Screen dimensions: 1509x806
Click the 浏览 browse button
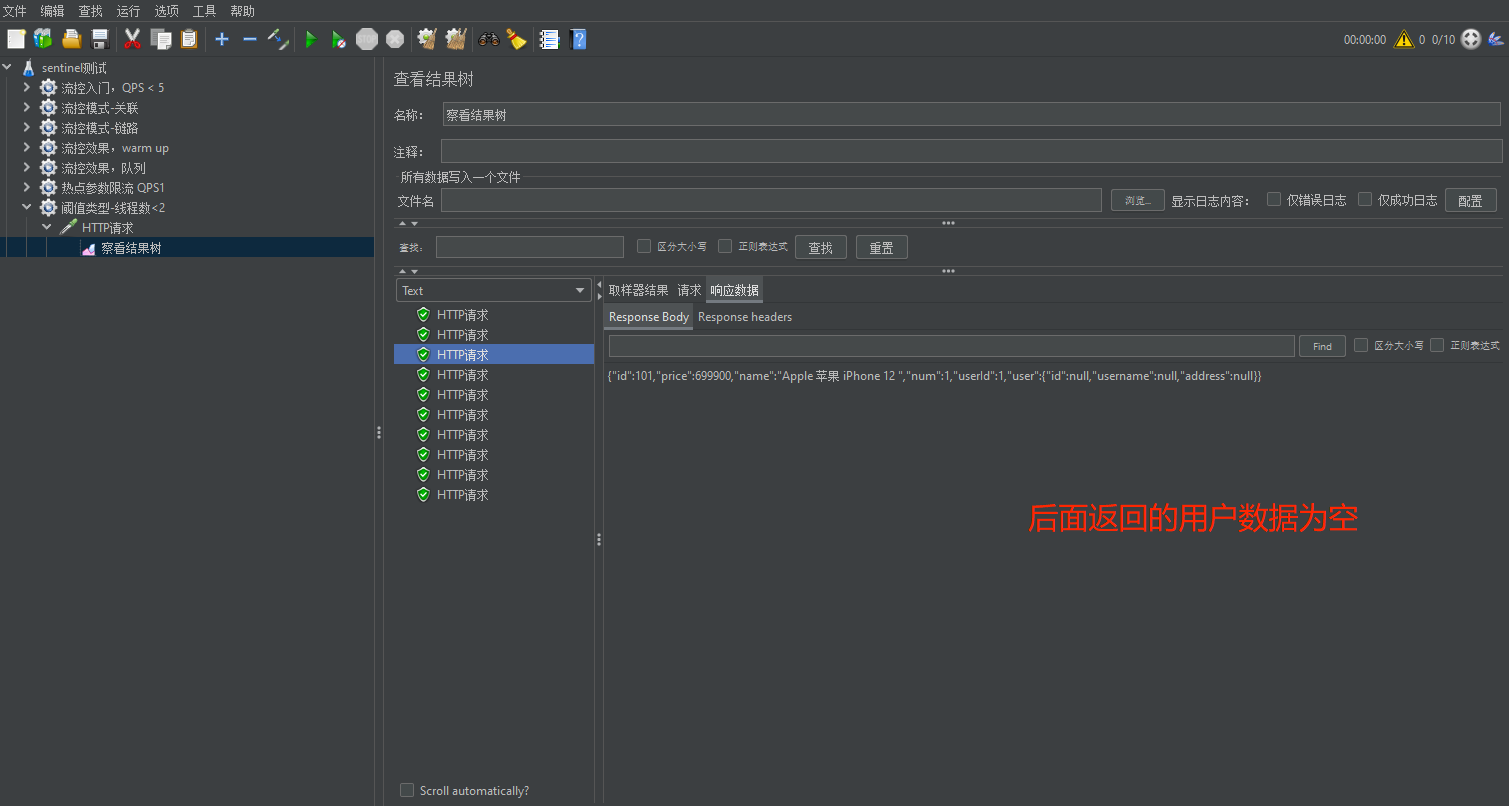coord(1138,200)
